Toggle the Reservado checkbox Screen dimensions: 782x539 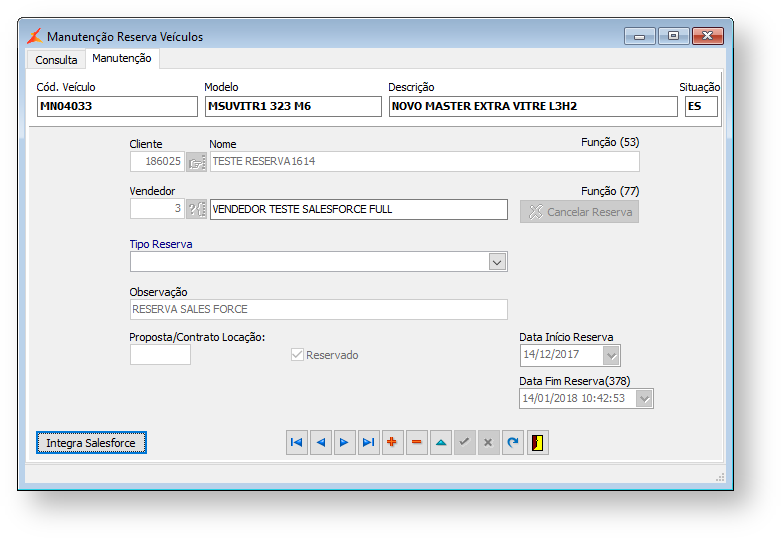click(x=297, y=355)
